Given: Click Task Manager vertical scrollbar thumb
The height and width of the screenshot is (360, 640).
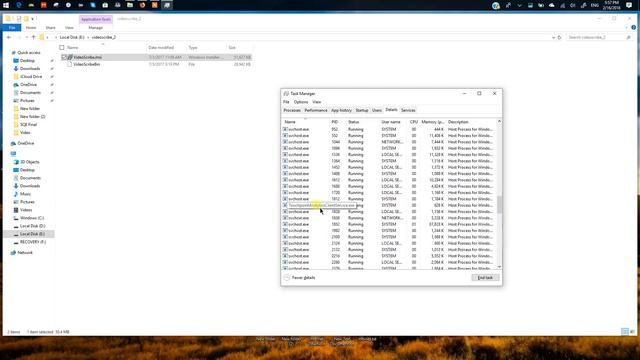Looking at the screenshot, I should point(499,204).
